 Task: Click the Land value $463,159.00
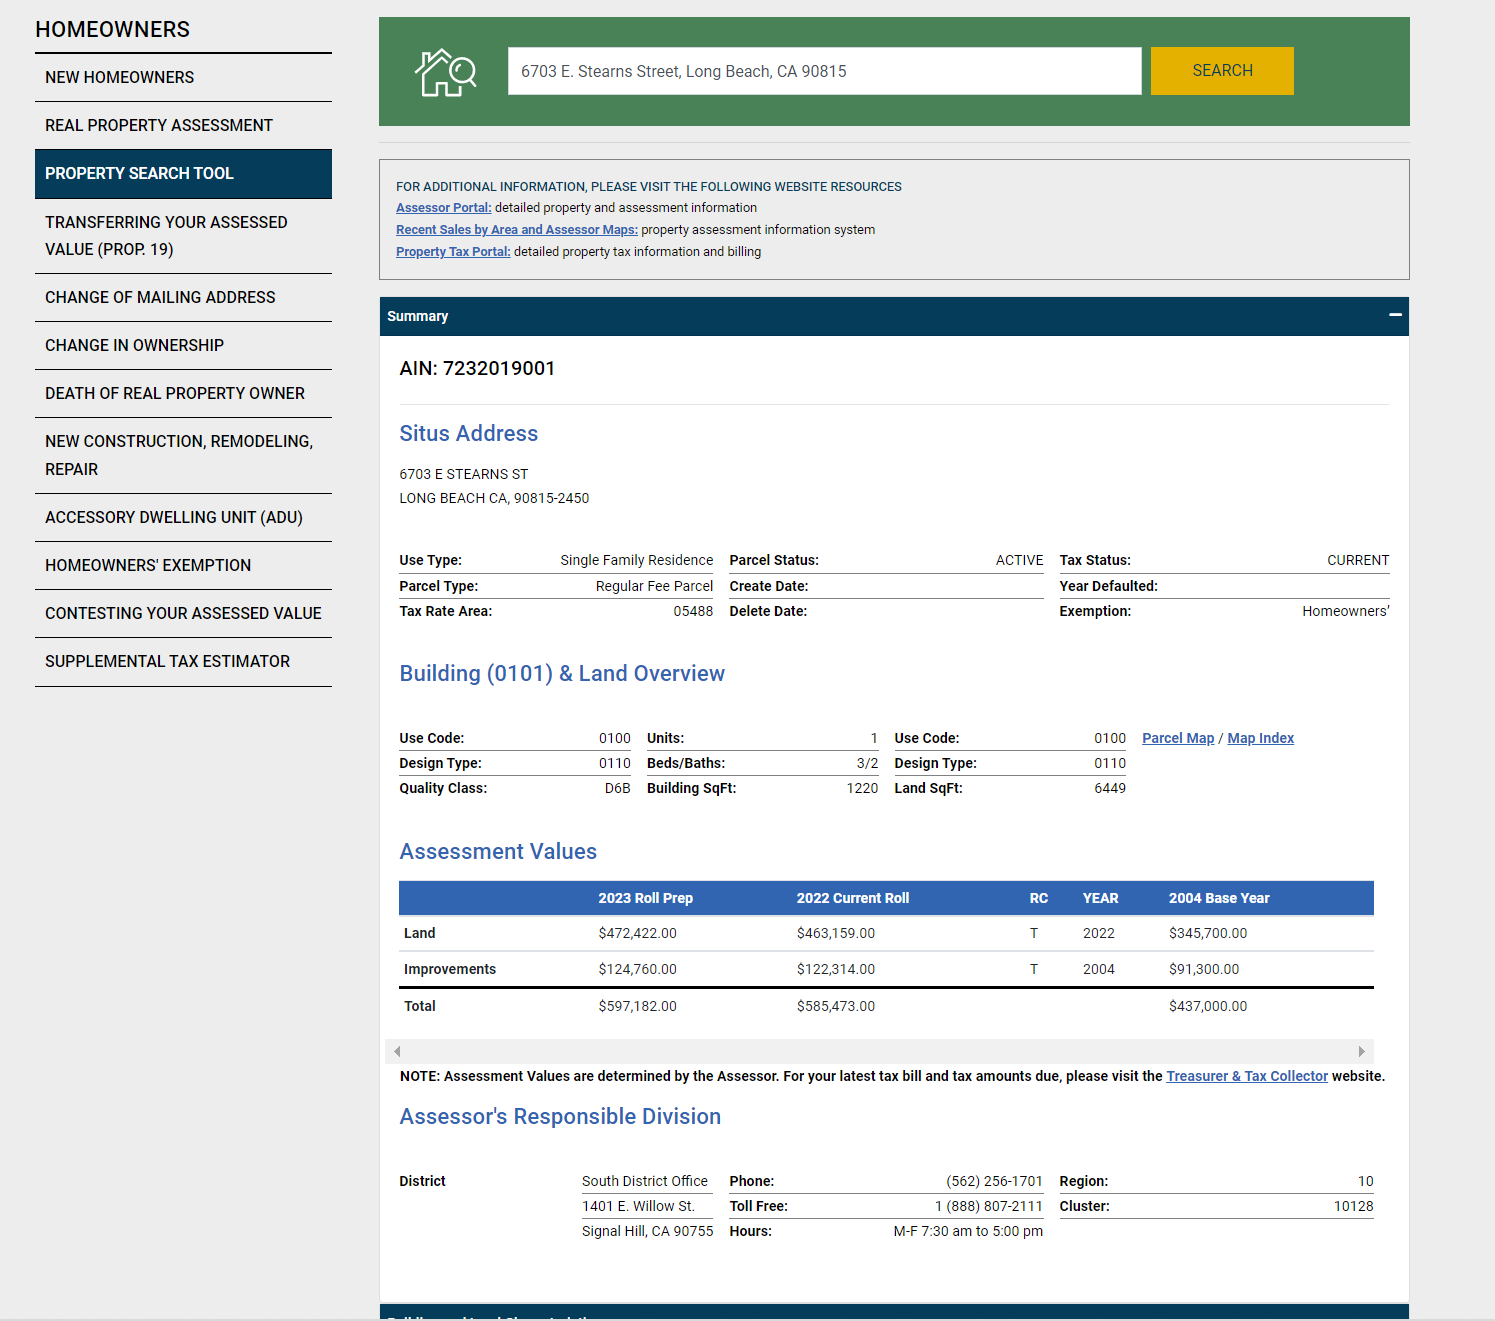835,933
